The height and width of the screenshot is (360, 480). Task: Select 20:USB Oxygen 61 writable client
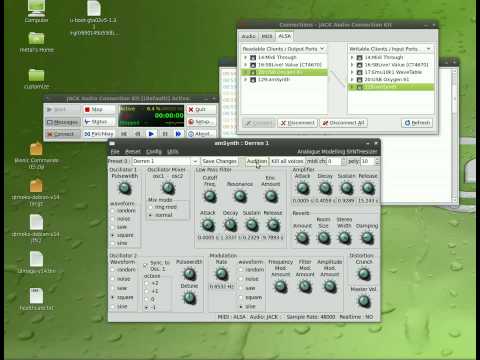tap(387, 79)
